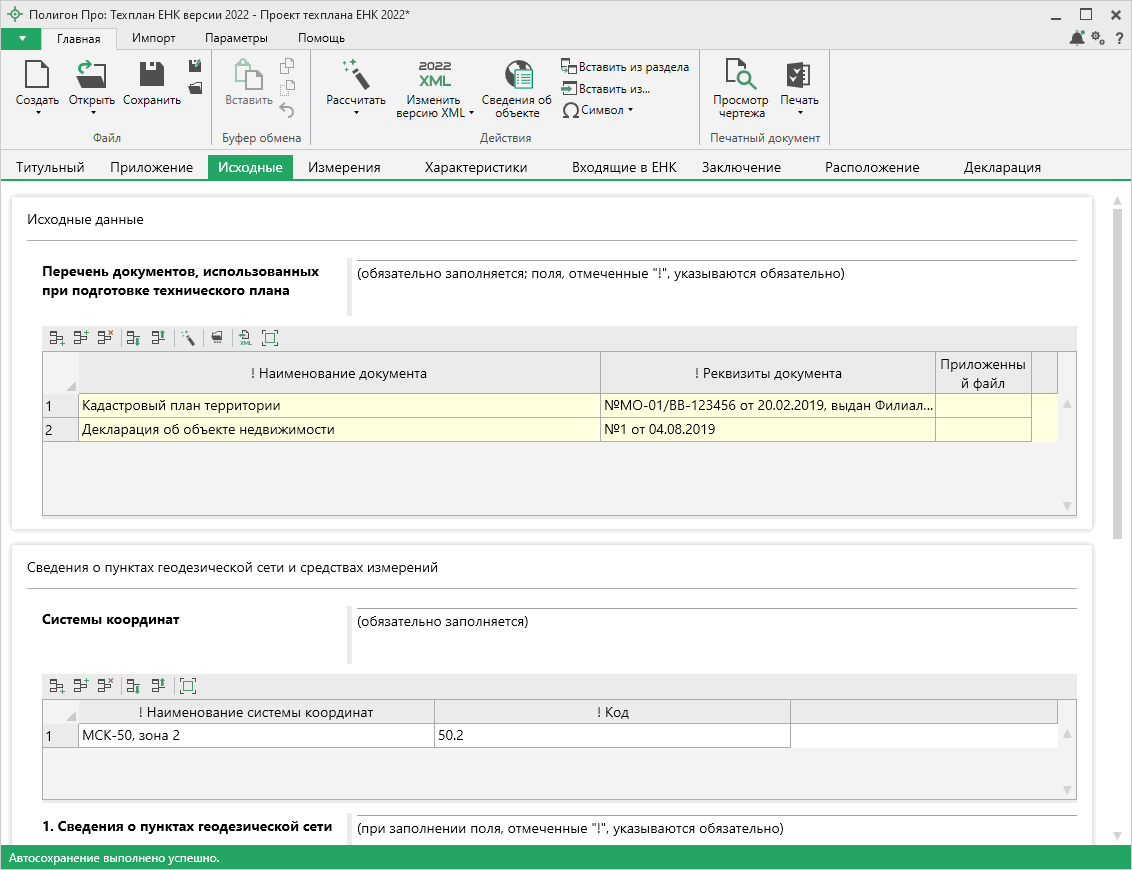Move row down in documents table toolbar
This screenshot has height=870, width=1132.
click(132, 338)
